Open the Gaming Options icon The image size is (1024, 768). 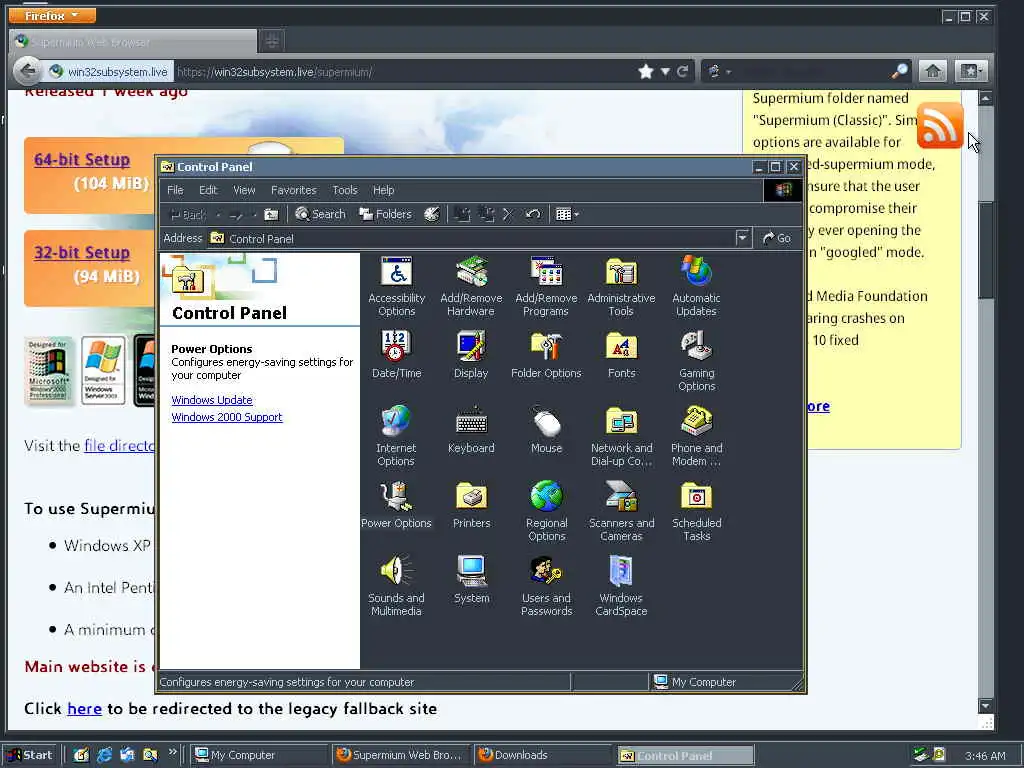696,361
